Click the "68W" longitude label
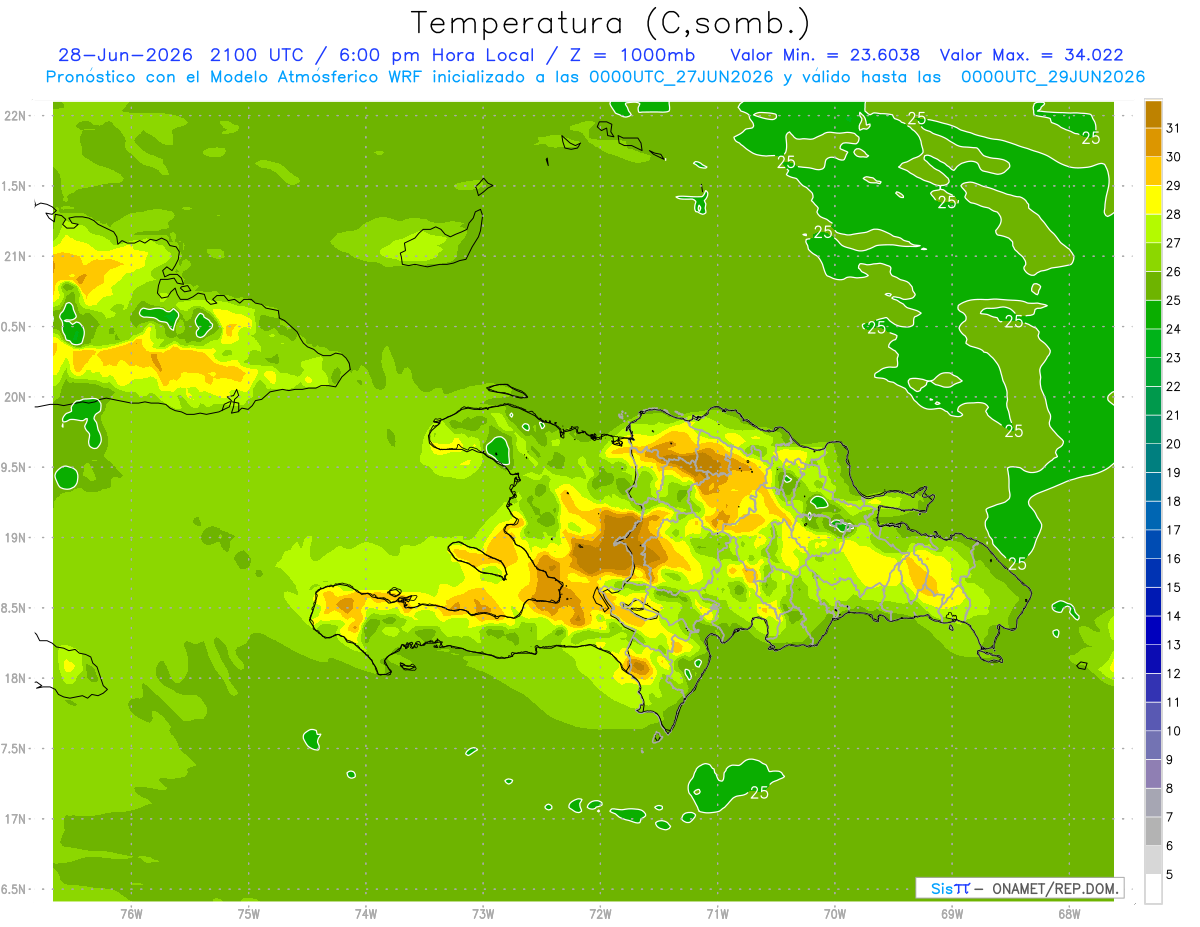Viewport: 1200px width, 927px height. [1069, 913]
